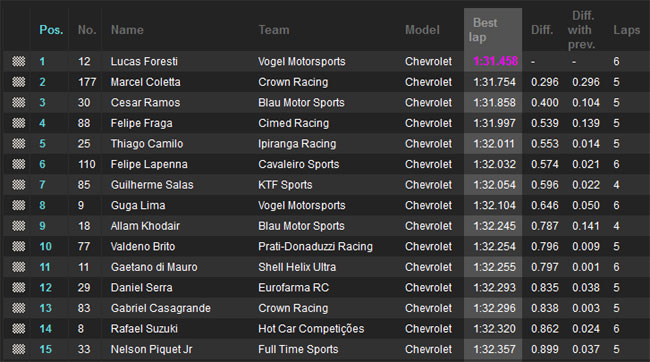Click the pink 1:31.458 best lap time
650x362 pixels.
(495, 61)
